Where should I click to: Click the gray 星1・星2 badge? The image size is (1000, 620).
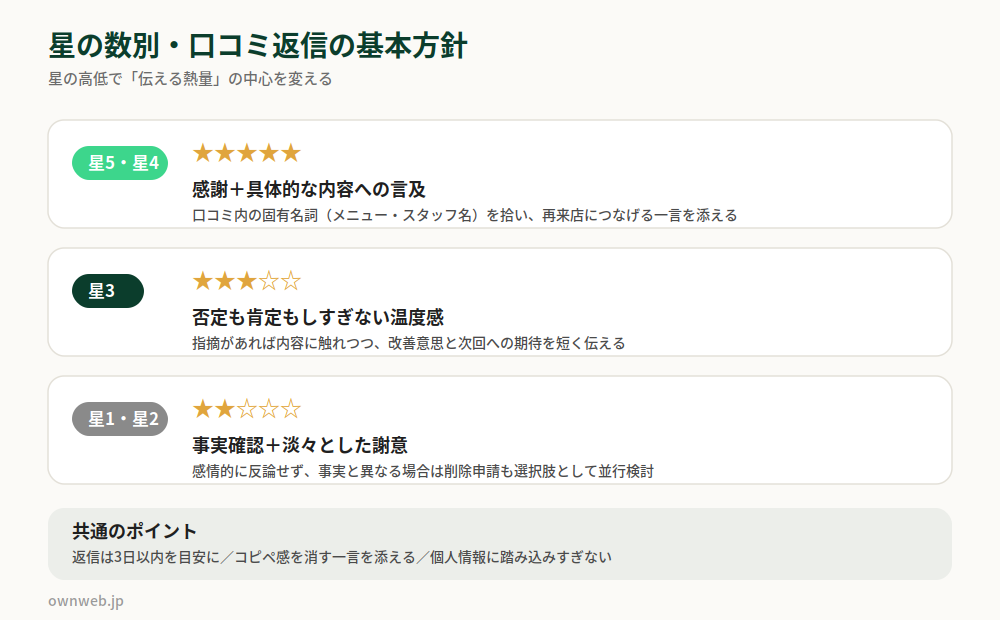pyautogui.click(x=120, y=419)
